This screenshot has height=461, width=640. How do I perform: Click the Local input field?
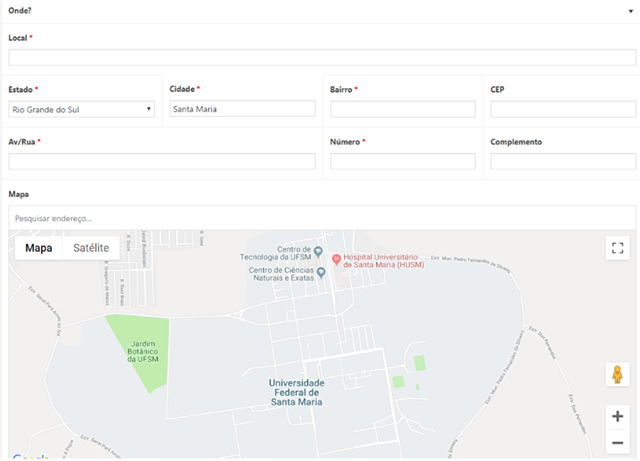coord(321,57)
